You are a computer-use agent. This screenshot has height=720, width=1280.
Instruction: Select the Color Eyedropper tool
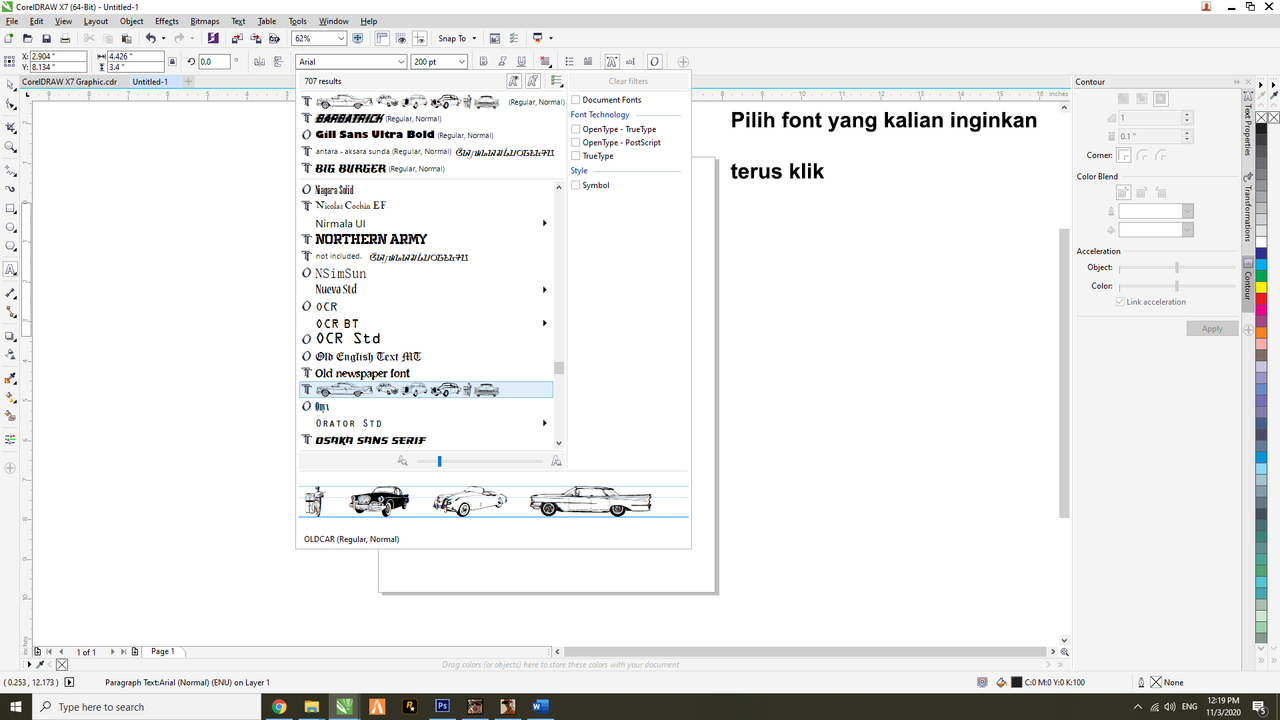[x=10, y=378]
